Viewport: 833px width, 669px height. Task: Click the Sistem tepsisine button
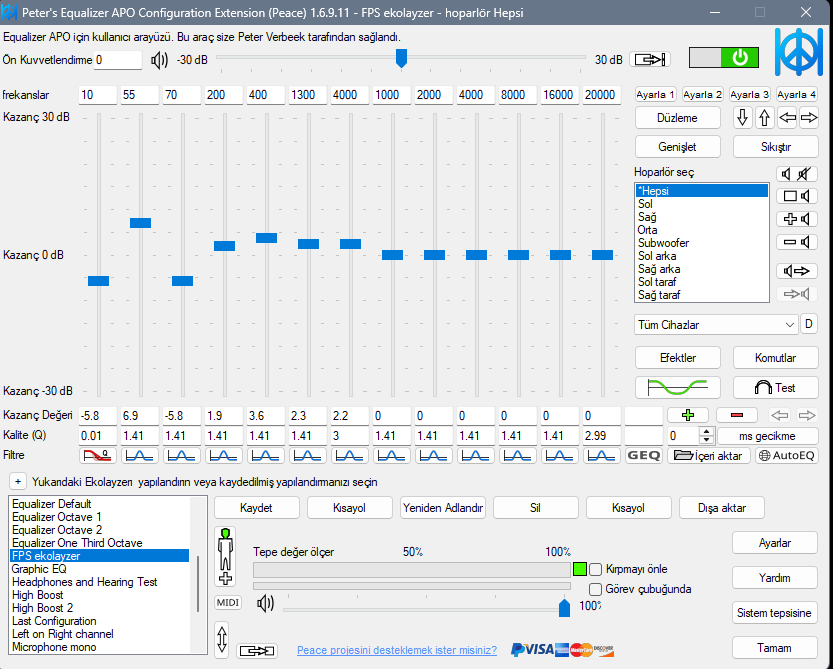774,613
